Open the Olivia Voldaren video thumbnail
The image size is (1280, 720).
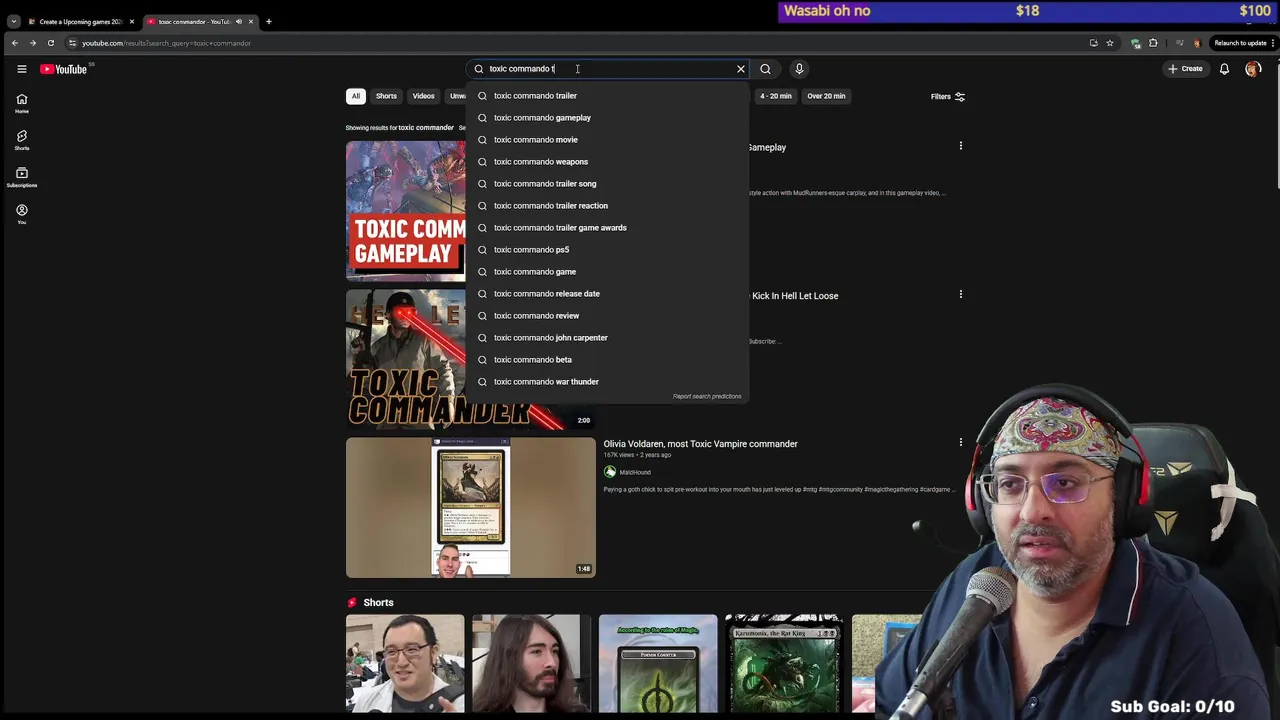click(x=471, y=508)
